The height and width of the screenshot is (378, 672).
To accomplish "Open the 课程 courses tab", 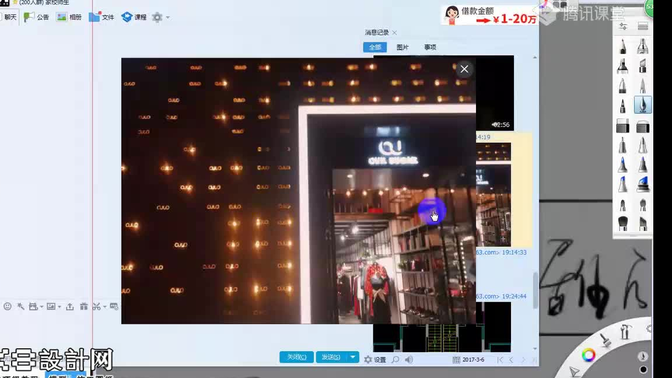I will click(134, 17).
